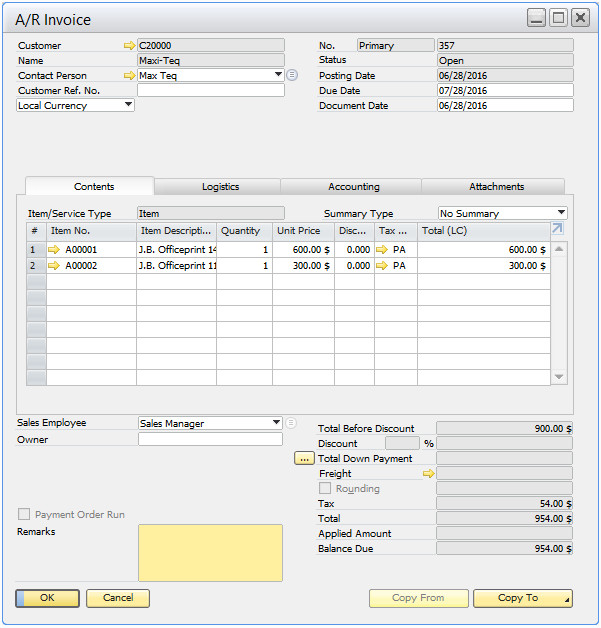This screenshot has height=628, width=601.
Task: Click sales employee details icon
Action: [x=292, y=423]
